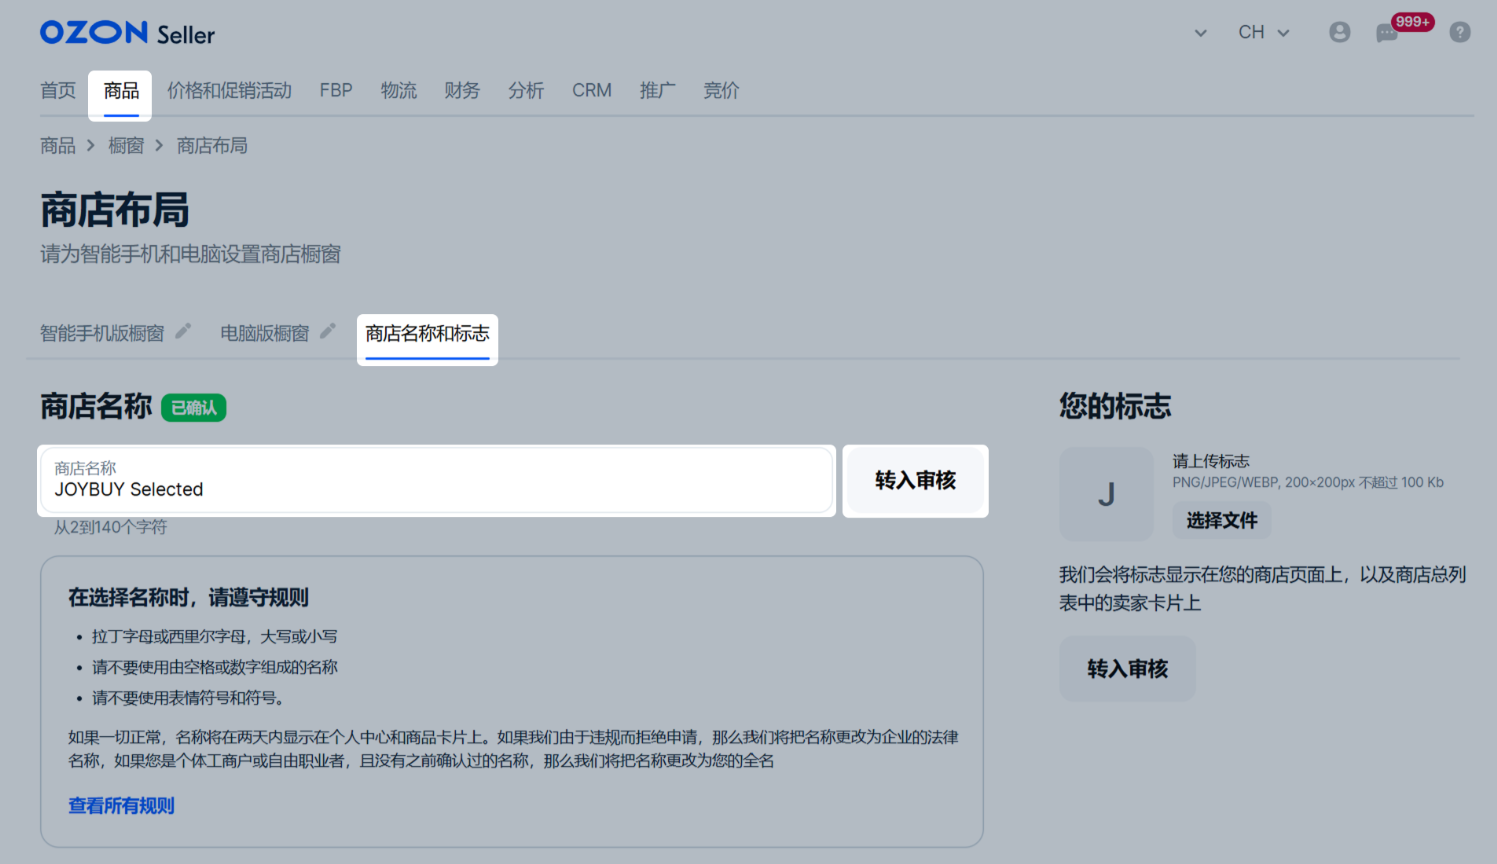Click the 商店名称 section heading
This screenshot has width=1497, height=864.
click(96, 406)
